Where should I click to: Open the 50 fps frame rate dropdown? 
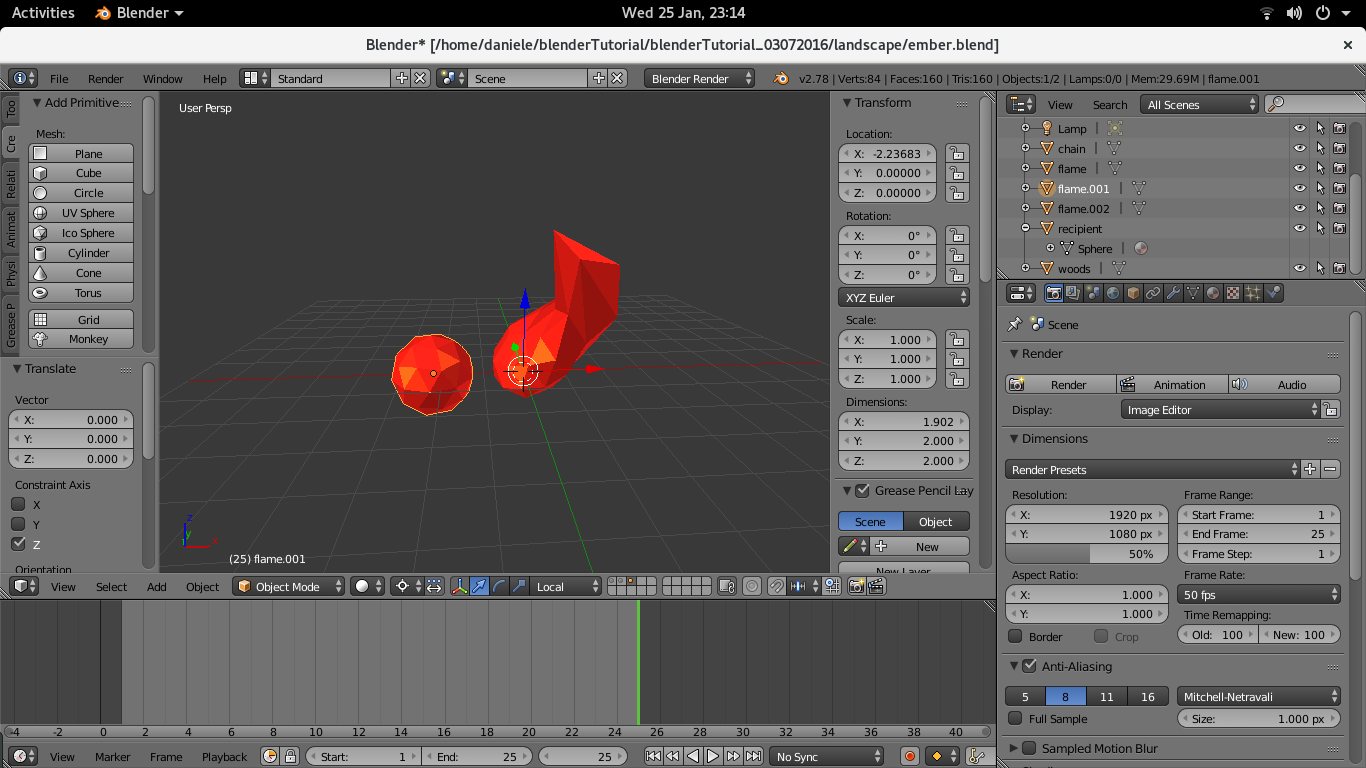click(x=1259, y=594)
